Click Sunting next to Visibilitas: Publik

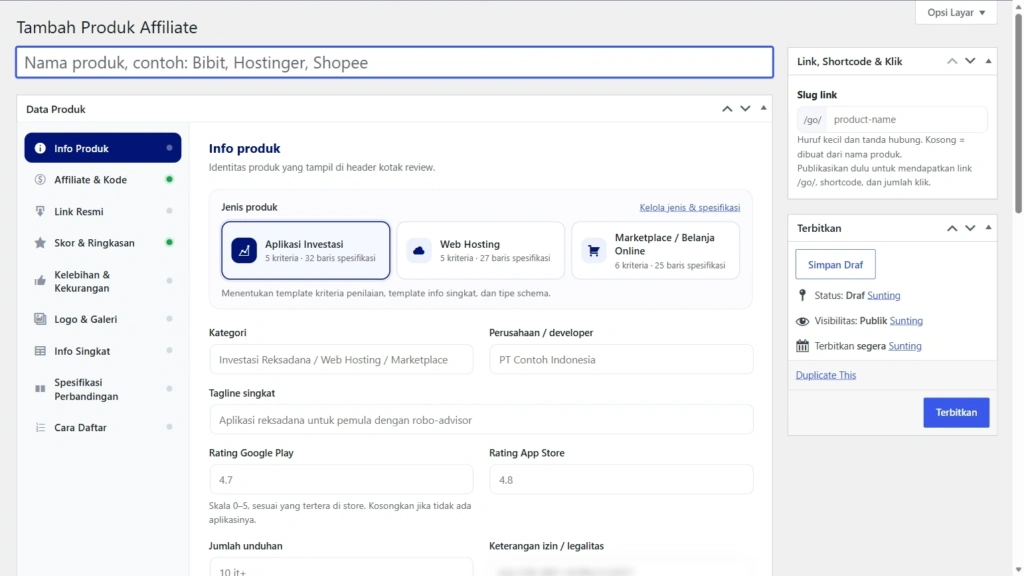pyautogui.click(x=906, y=321)
